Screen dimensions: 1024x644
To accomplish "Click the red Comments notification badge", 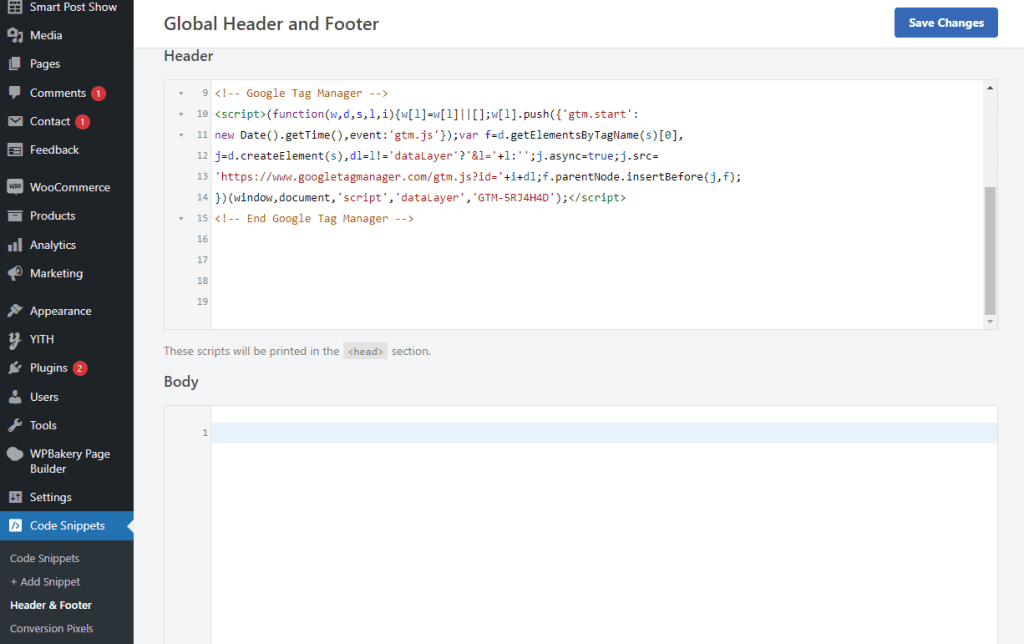I will pos(99,93).
